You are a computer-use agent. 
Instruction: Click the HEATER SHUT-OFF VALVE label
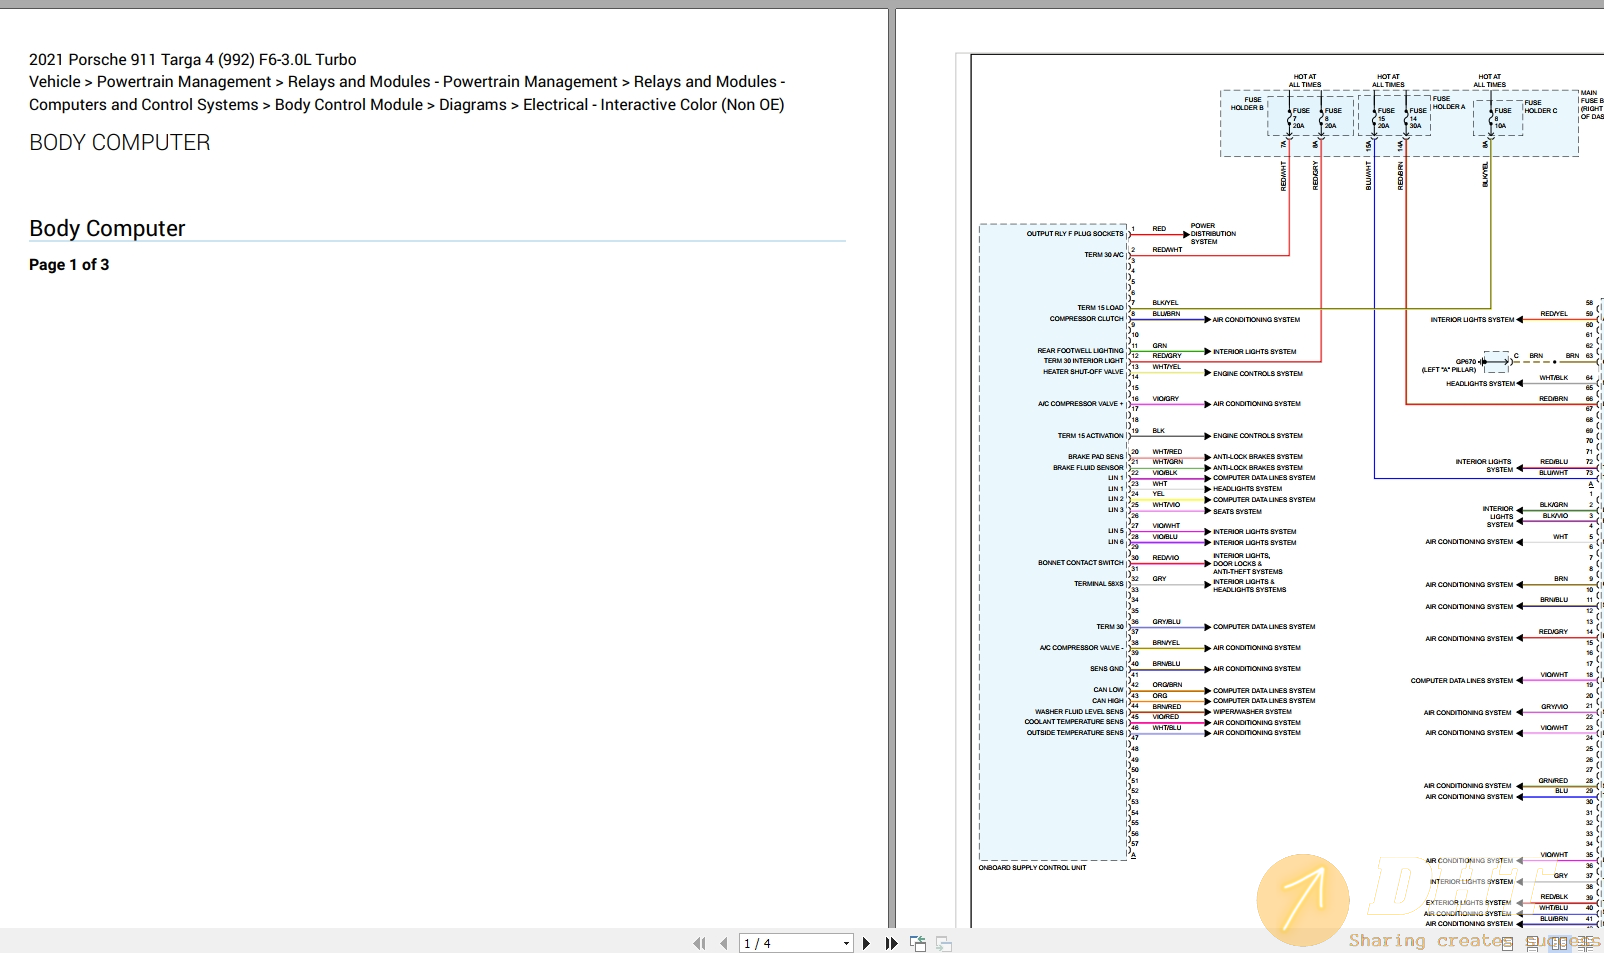(1083, 372)
